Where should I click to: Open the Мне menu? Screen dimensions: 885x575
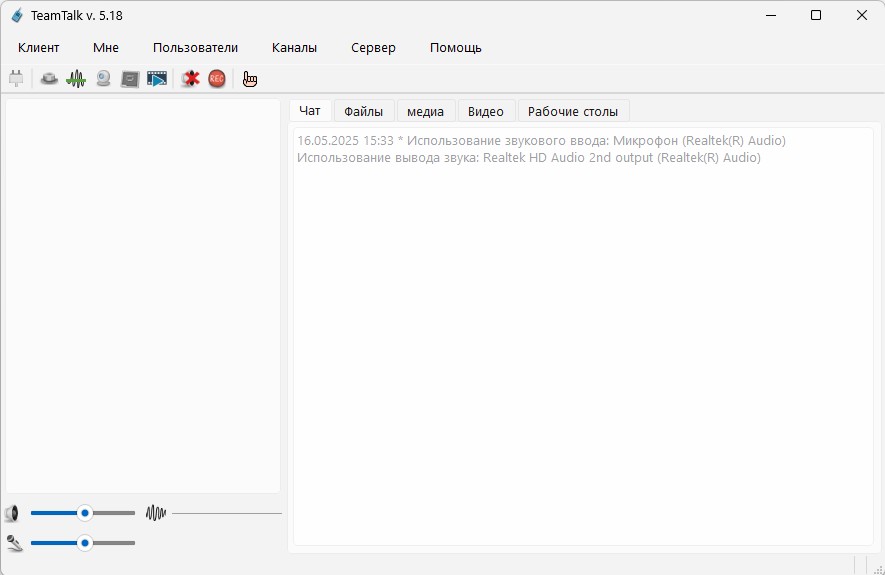coord(106,48)
